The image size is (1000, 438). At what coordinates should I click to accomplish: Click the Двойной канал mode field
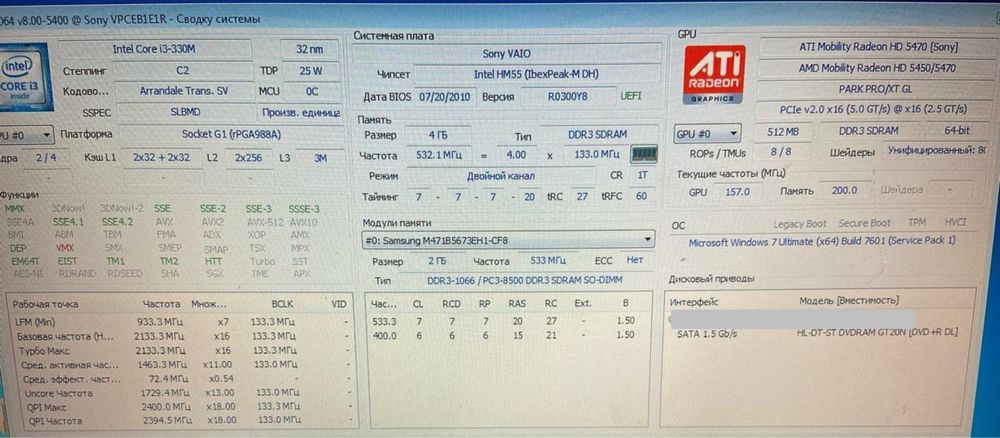[x=501, y=175]
